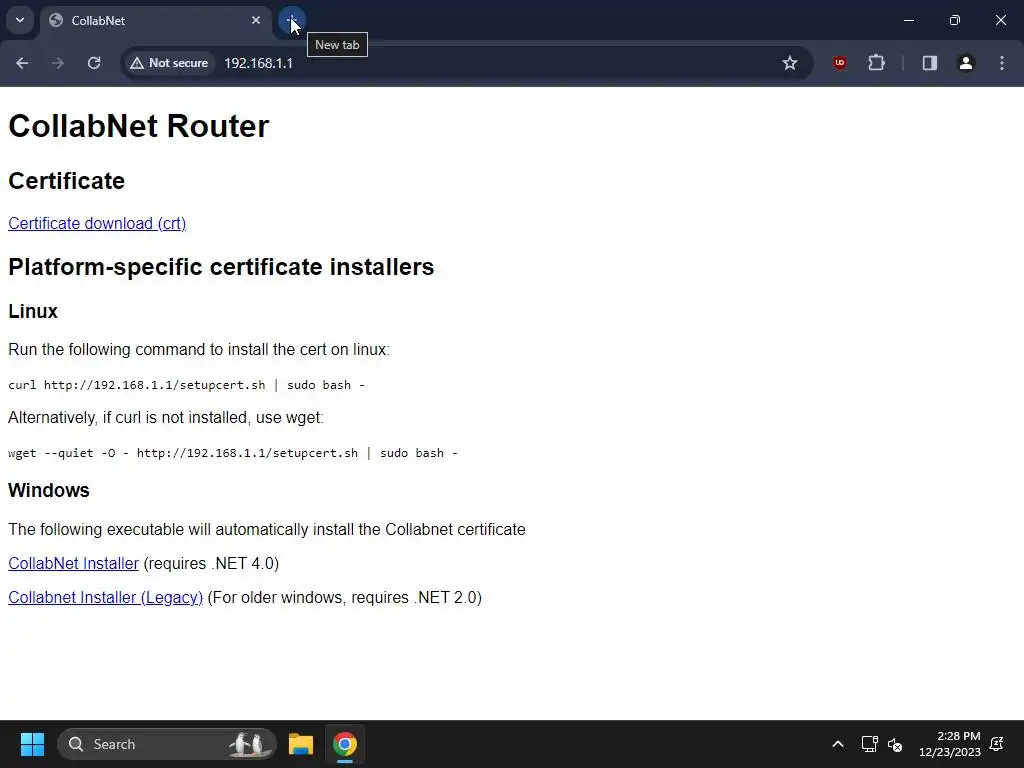Open File Explorer from the taskbar
1024x768 pixels.
301,744
